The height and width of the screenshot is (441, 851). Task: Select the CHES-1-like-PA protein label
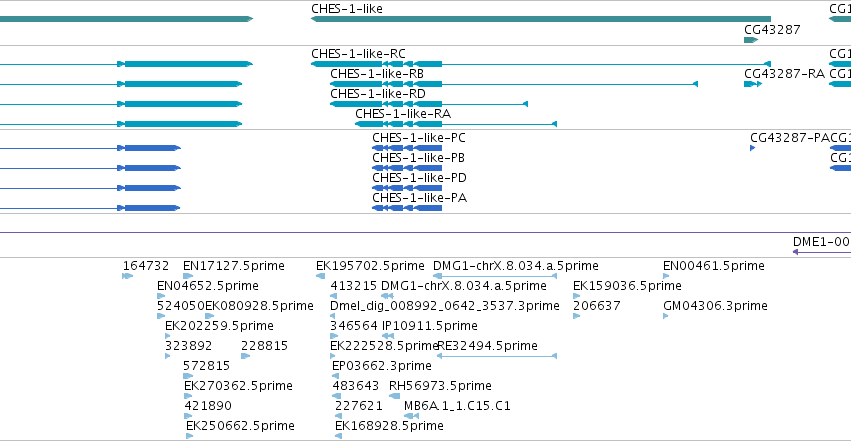pos(419,198)
